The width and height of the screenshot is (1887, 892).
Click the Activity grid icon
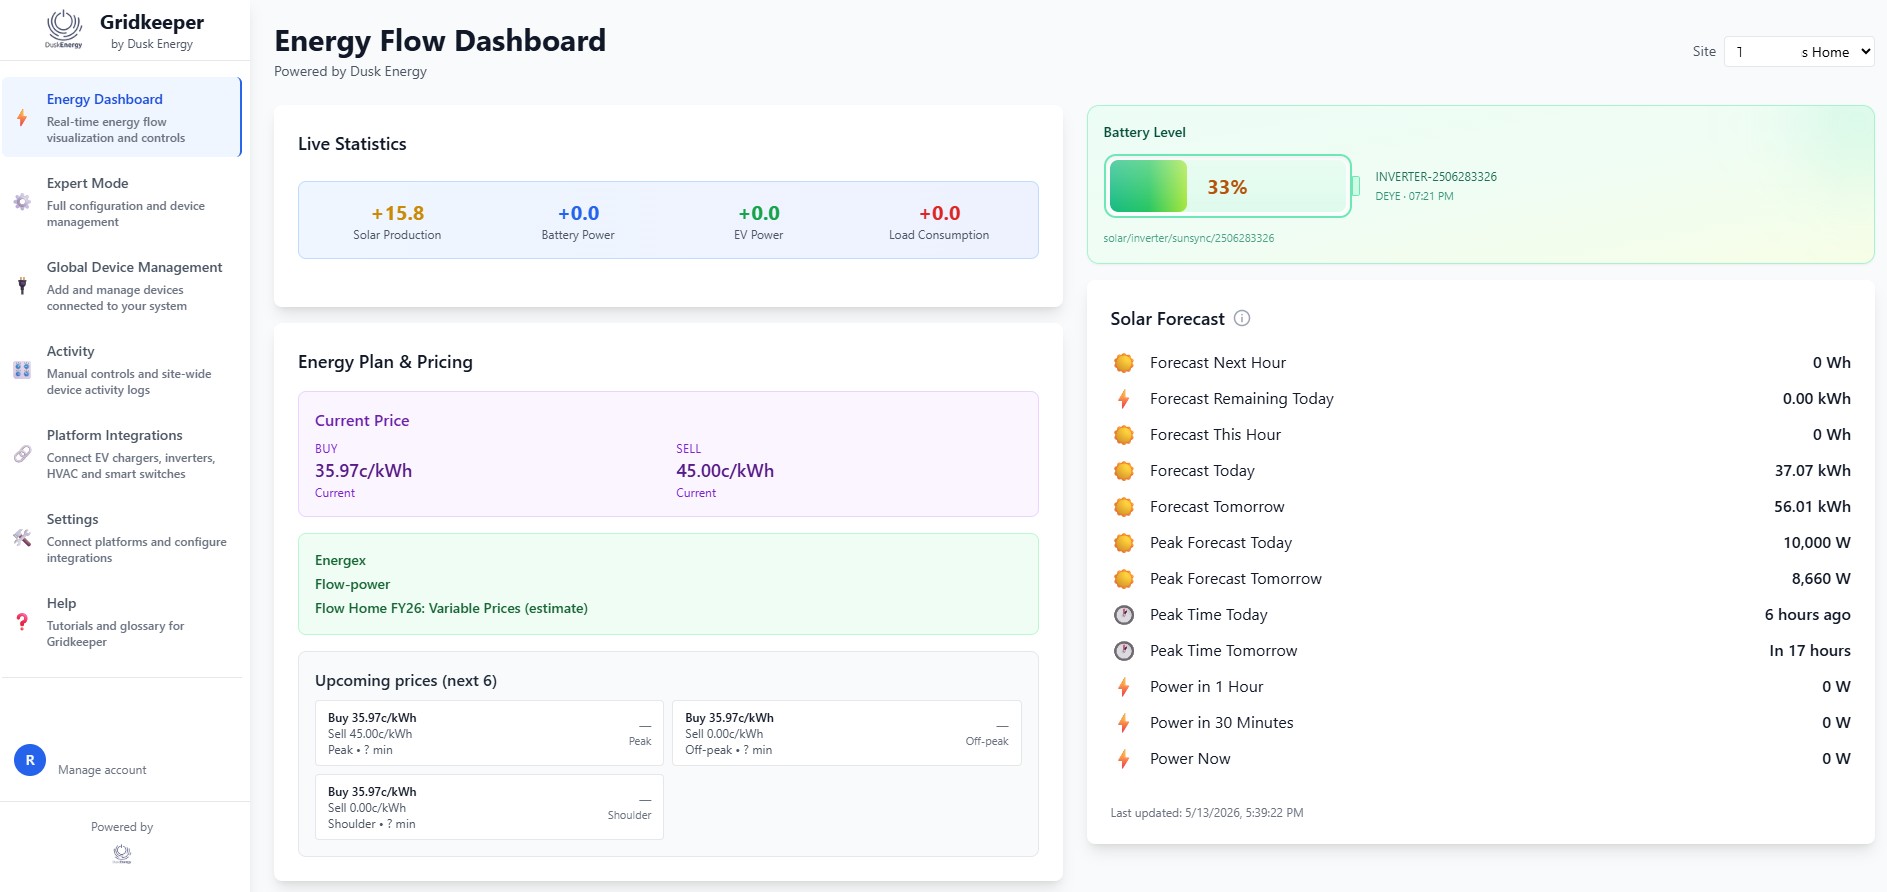(x=22, y=370)
